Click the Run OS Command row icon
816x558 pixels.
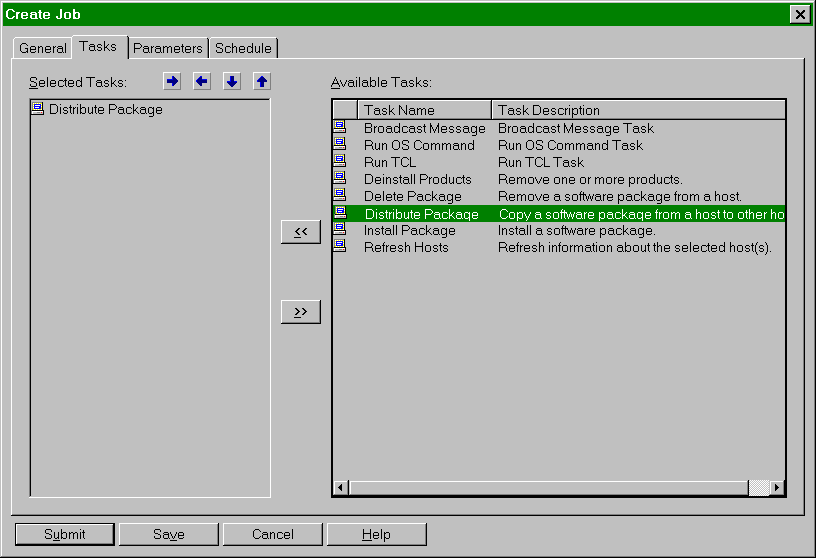click(x=340, y=144)
